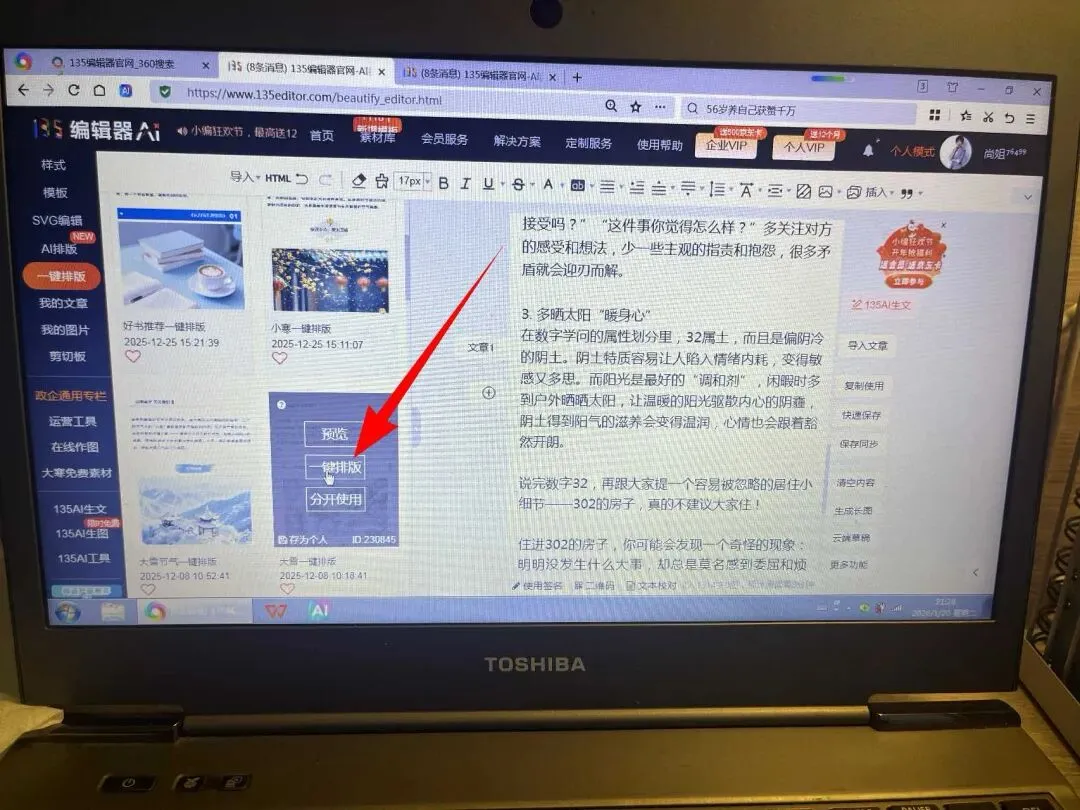Click 生成长图 in right panel

853,511
